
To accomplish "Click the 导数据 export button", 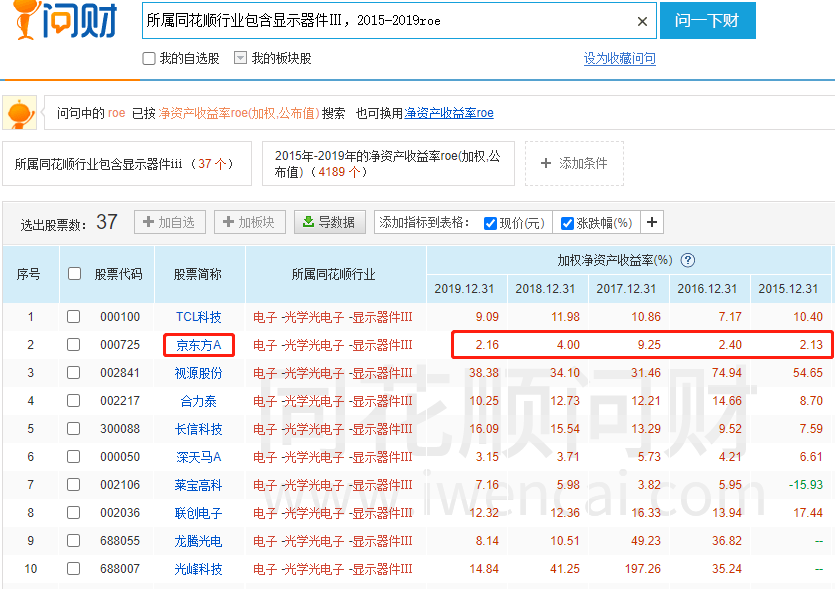I will 330,222.
